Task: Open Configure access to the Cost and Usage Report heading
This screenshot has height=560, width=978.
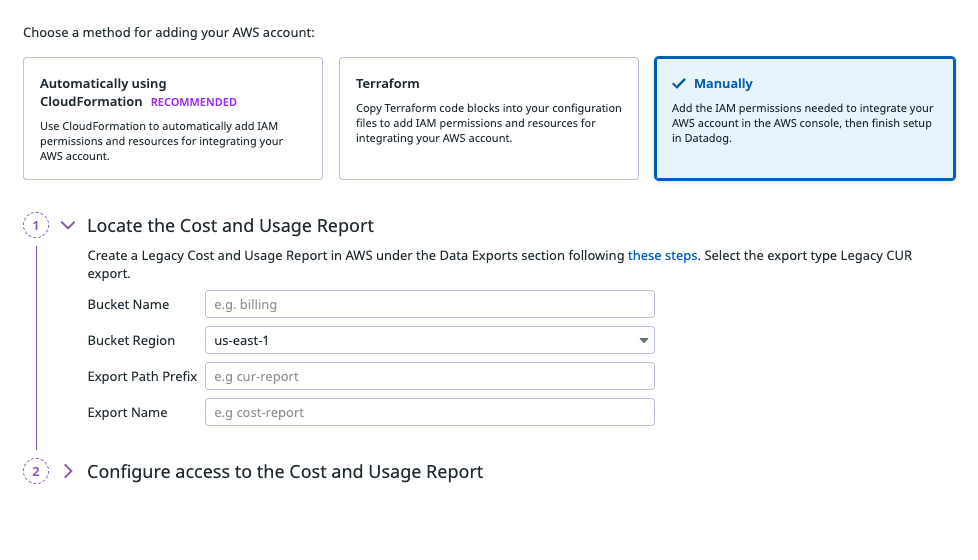Action: [285, 472]
